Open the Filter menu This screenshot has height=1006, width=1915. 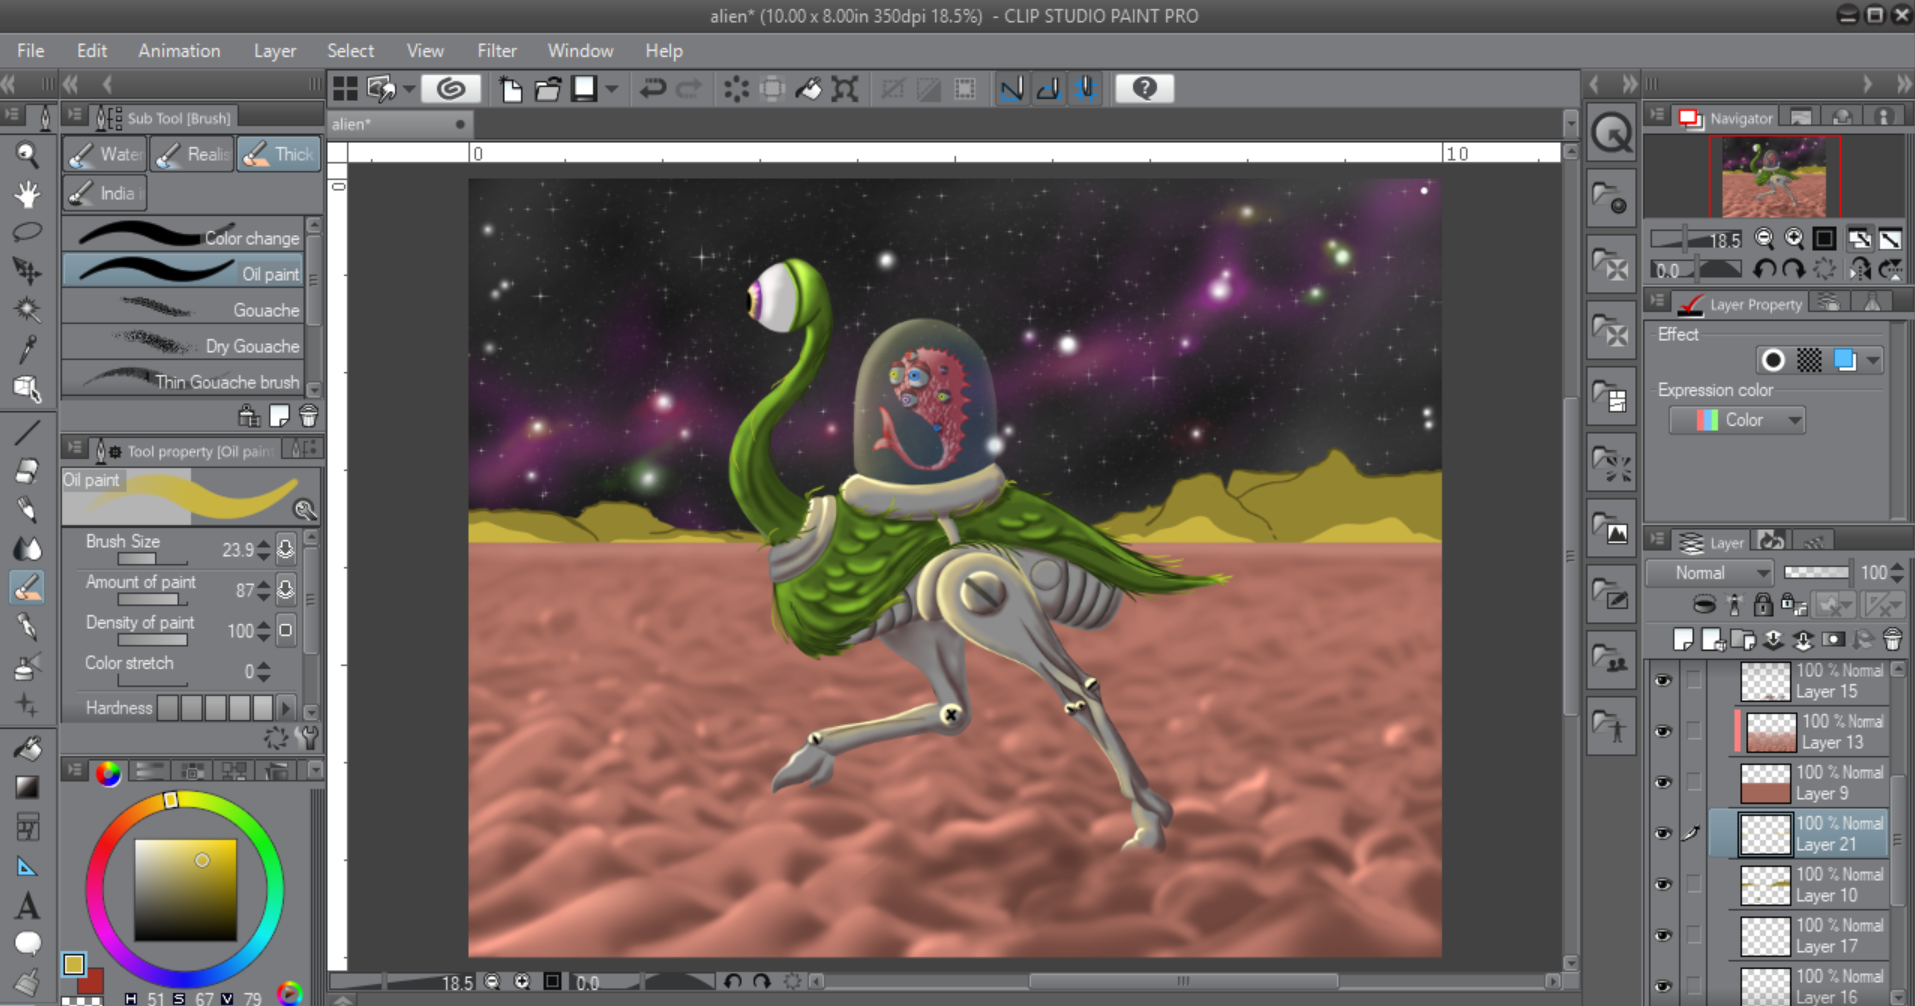(x=496, y=51)
